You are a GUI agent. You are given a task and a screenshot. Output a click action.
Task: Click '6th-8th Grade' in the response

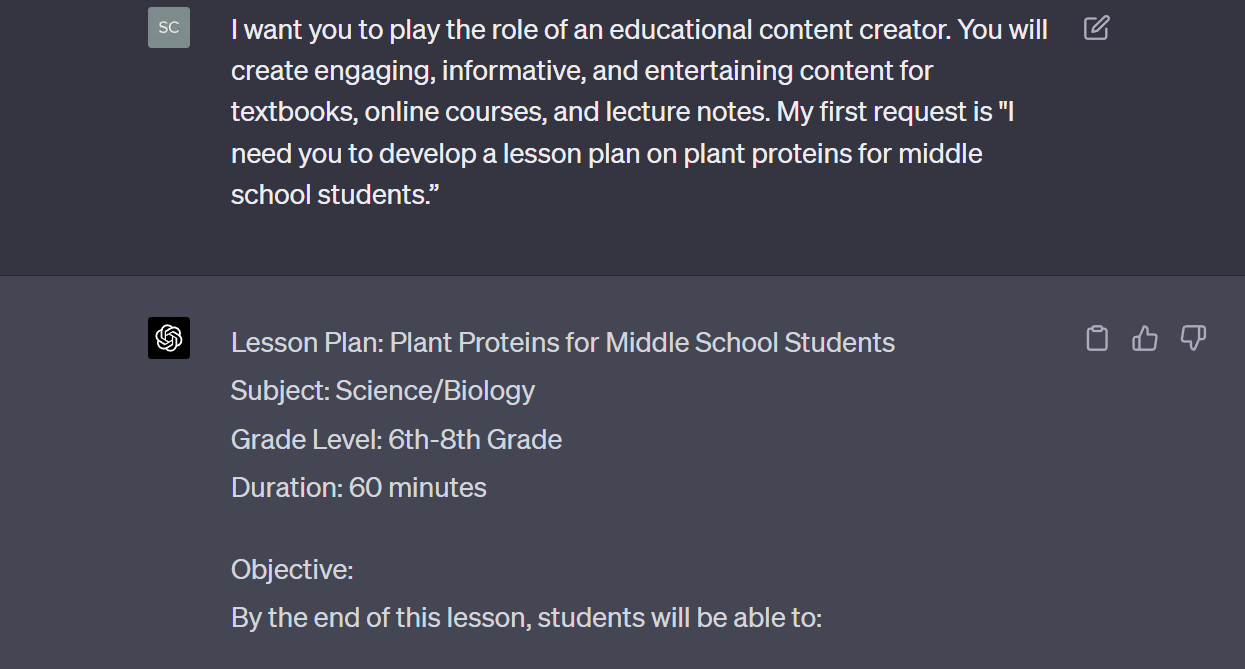tap(475, 440)
